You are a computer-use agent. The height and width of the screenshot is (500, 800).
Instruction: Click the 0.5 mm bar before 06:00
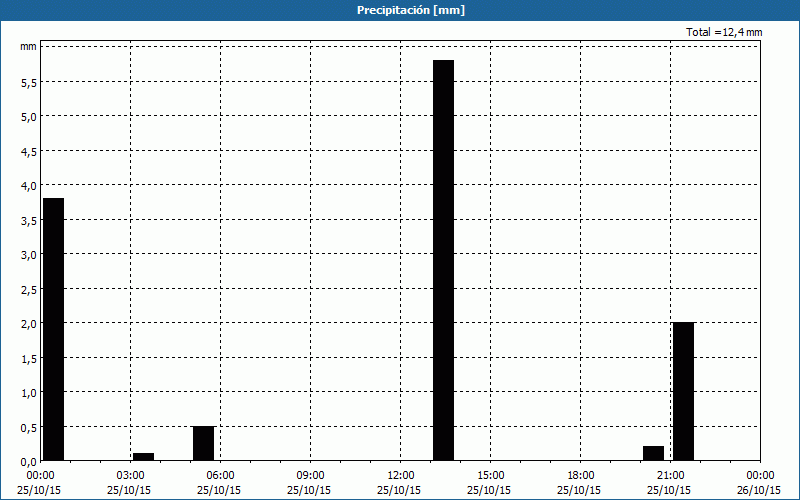(204, 443)
